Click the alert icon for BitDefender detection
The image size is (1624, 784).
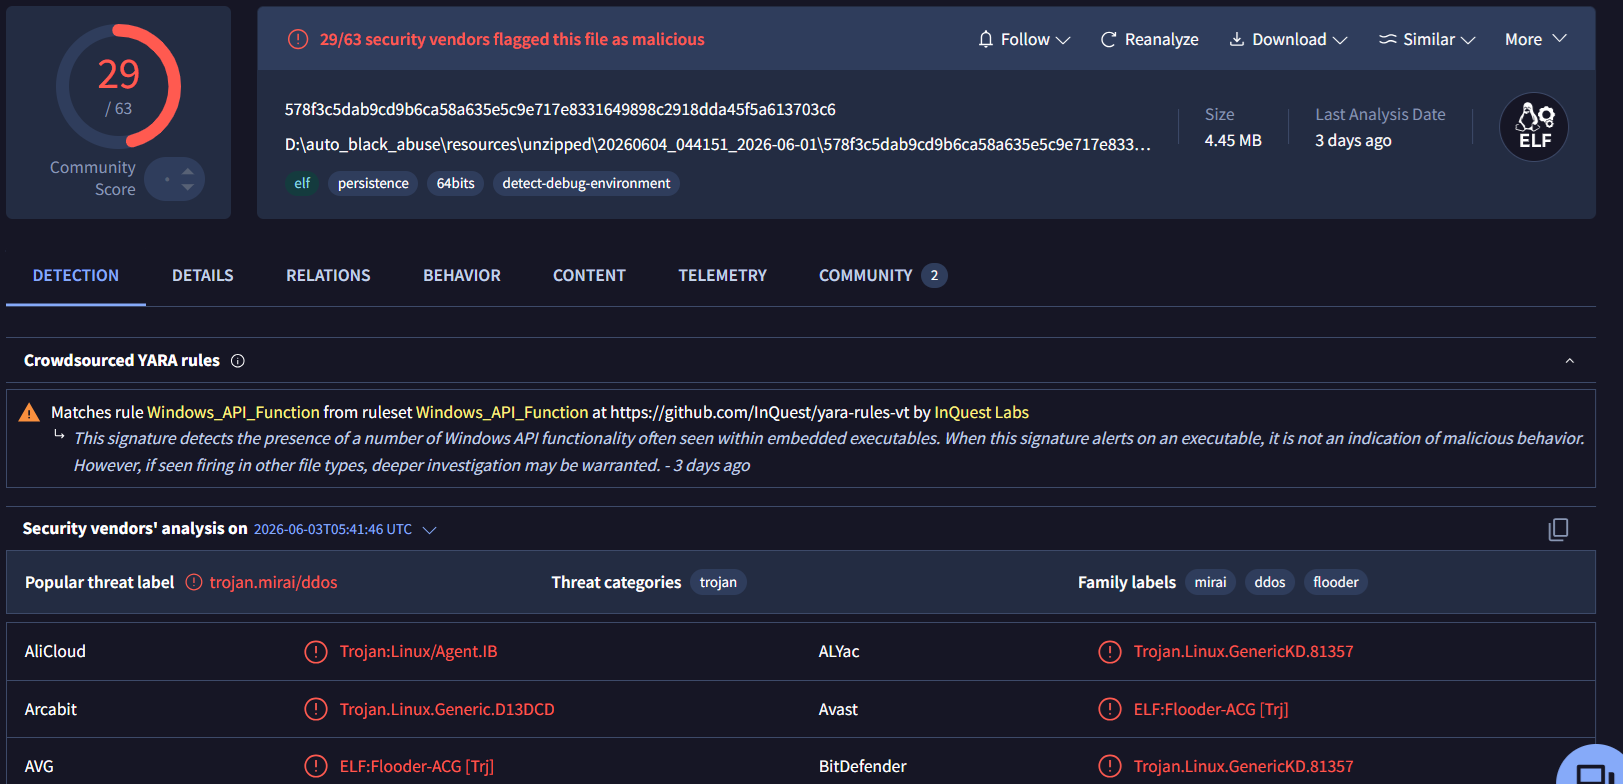pos(1110,766)
